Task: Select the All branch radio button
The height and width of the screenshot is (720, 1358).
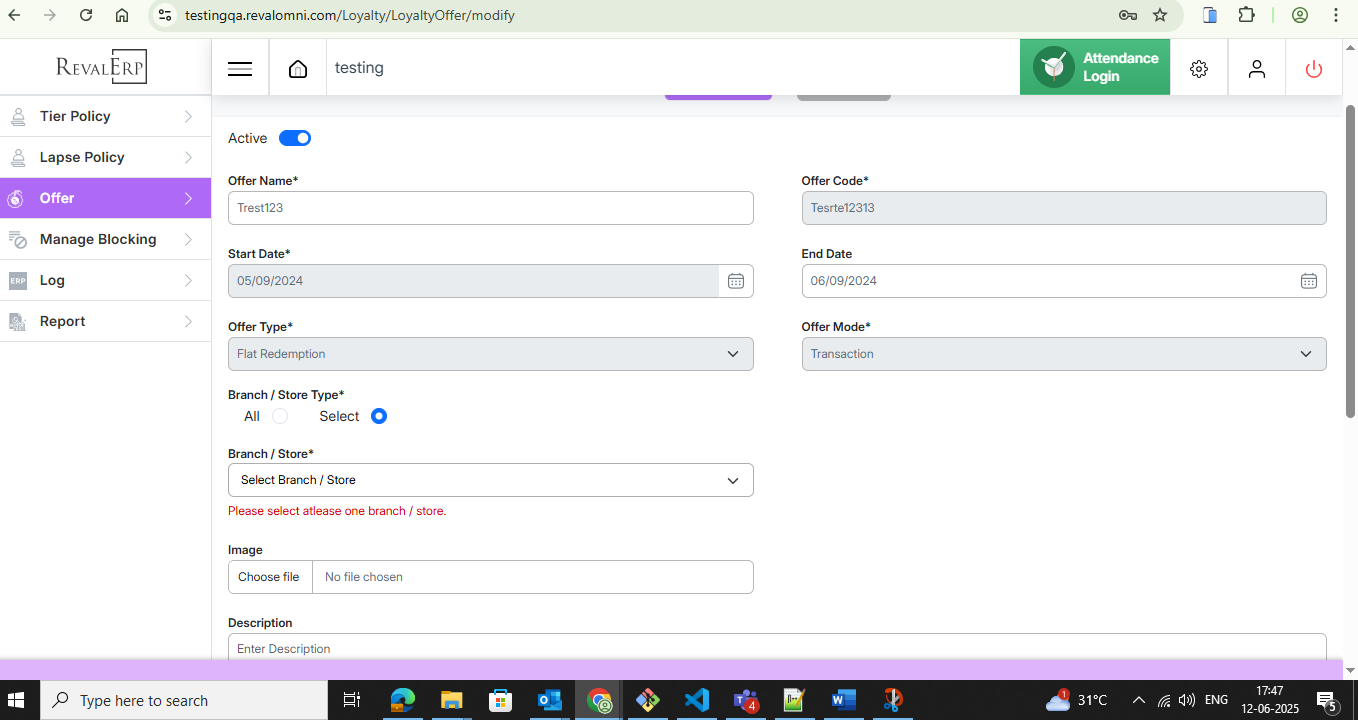Action: click(280, 416)
